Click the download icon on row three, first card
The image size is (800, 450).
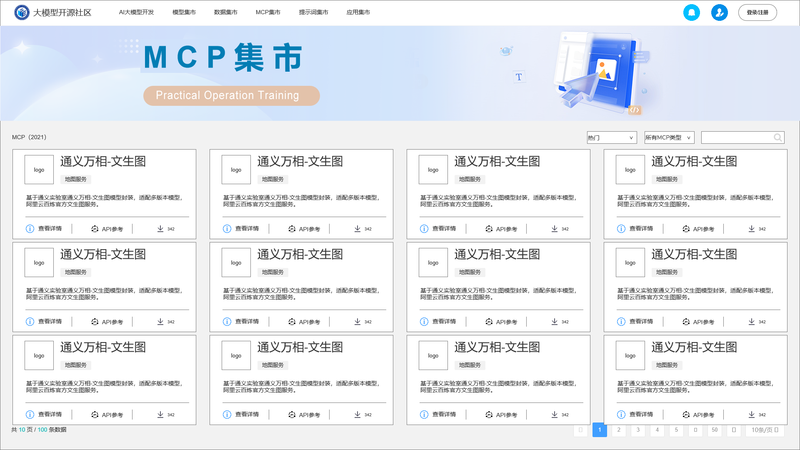160,414
